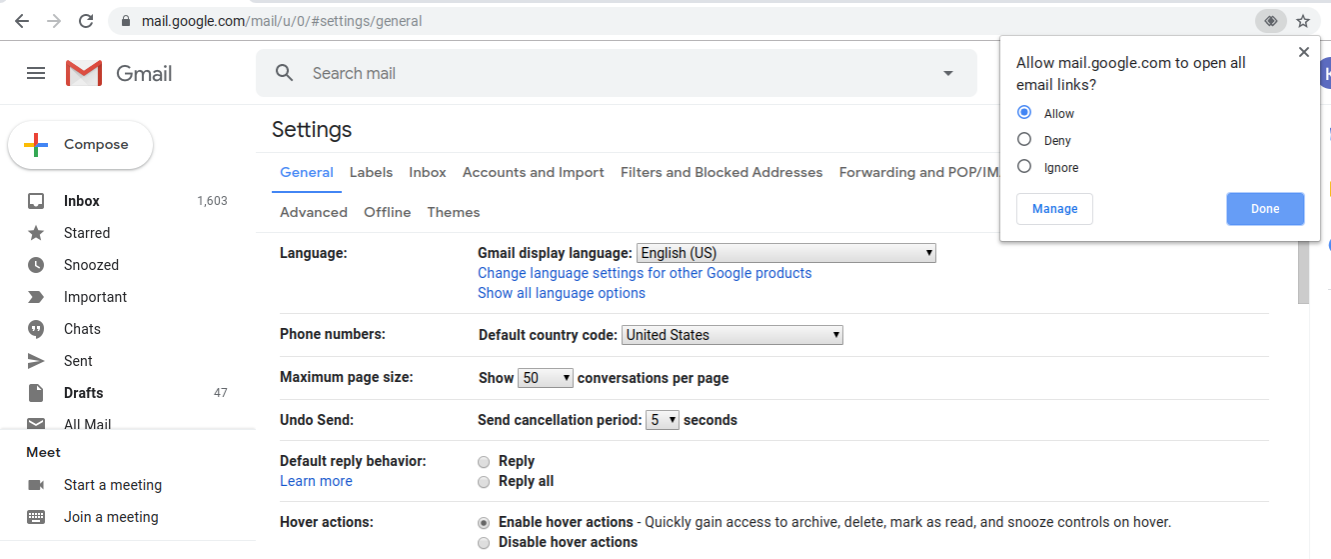Change the conversations per page dropdown
The width and height of the screenshot is (1331, 559).
coord(546,378)
